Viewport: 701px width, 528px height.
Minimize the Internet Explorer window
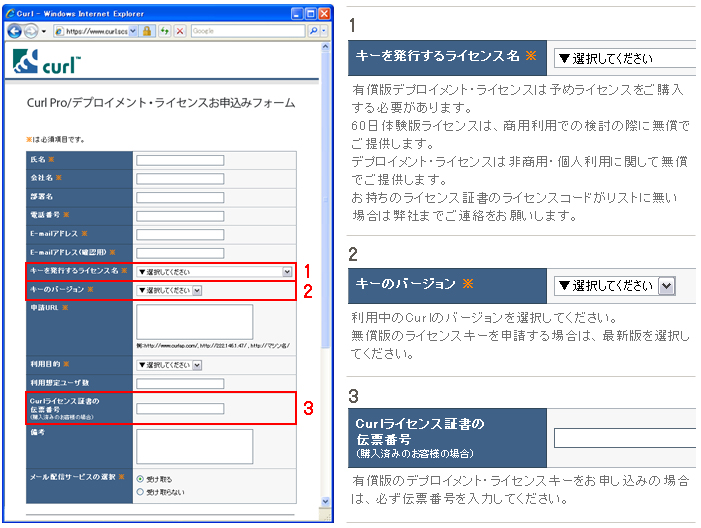tap(297, 13)
